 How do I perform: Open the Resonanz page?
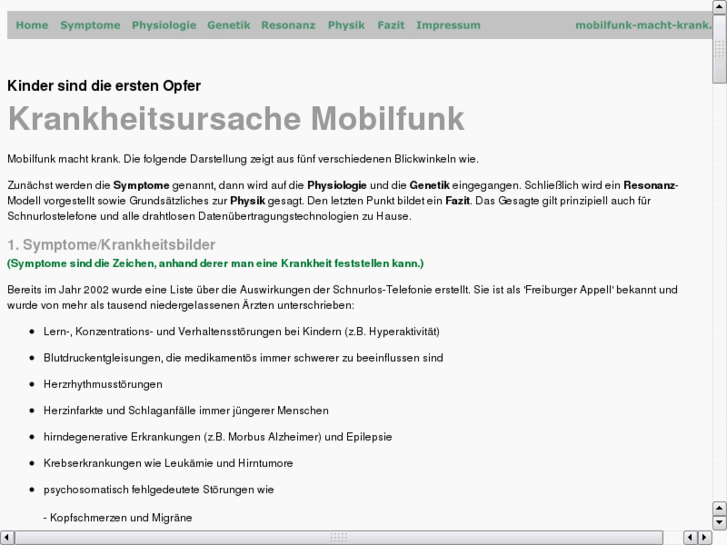coord(288,25)
